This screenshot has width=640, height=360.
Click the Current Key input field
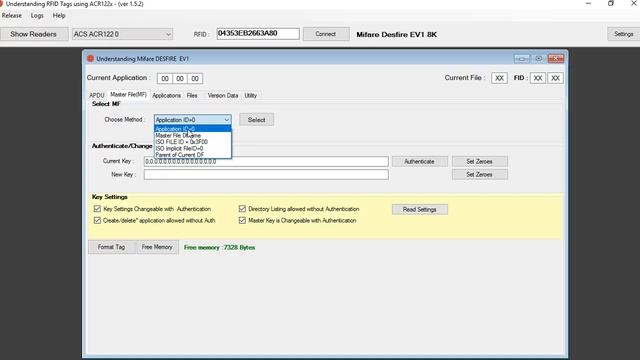[x=266, y=162]
